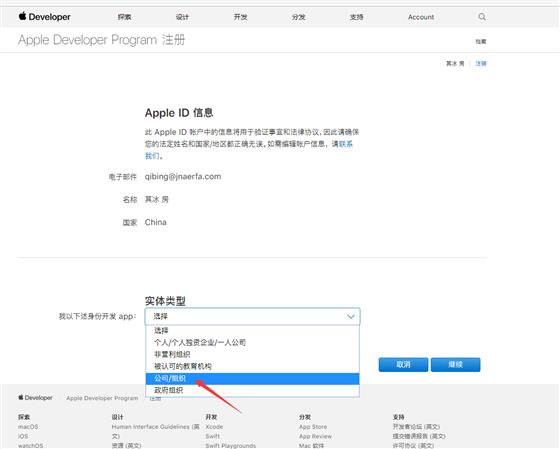Image resolution: width=560 pixels, height=449 pixels.
Task: Open the 分发 nav menu
Action: tap(298, 17)
